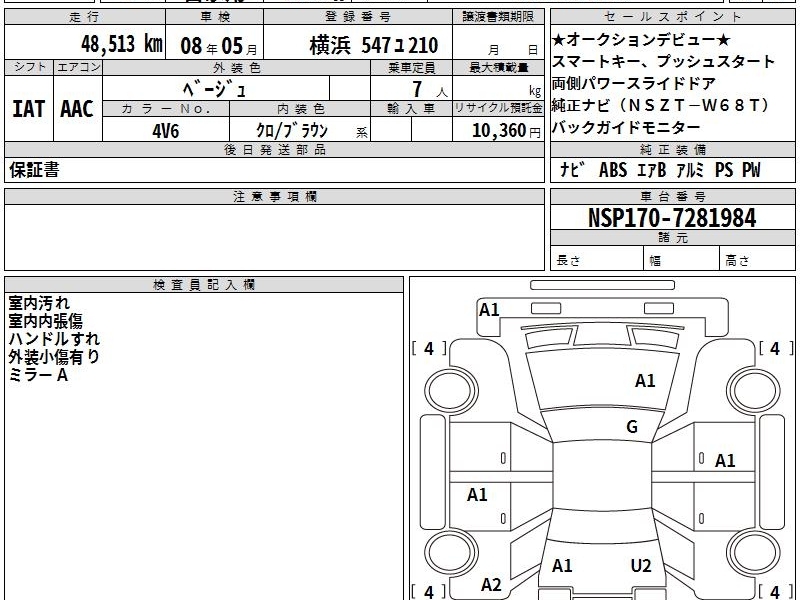Select the 高さ dimension field
The image size is (800, 600).
[757, 260]
